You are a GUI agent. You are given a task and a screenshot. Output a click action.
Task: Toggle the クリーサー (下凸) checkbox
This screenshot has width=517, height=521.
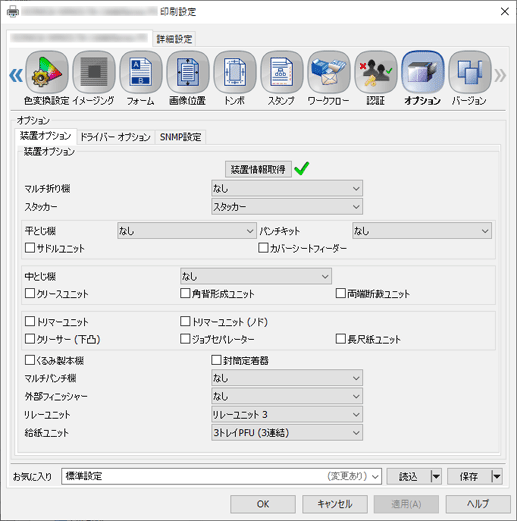pyautogui.click(x=30, y=339)
